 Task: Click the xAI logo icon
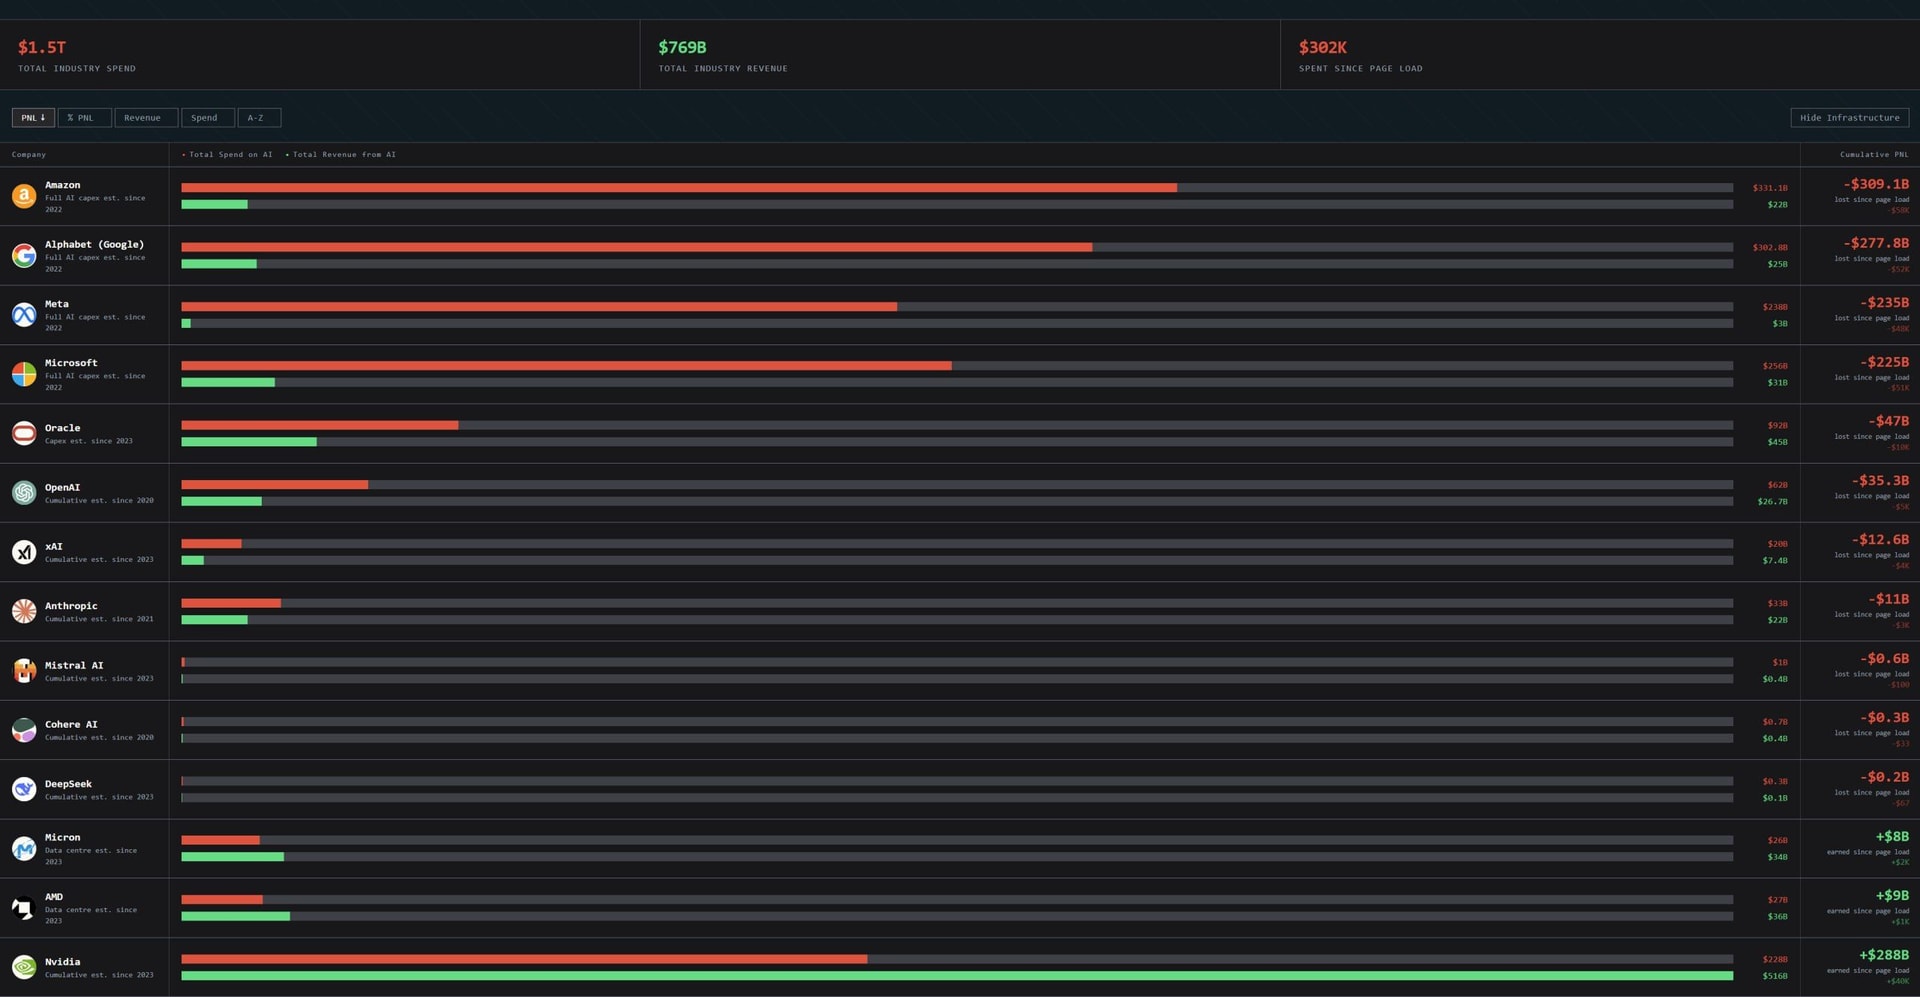coord(24,552)
